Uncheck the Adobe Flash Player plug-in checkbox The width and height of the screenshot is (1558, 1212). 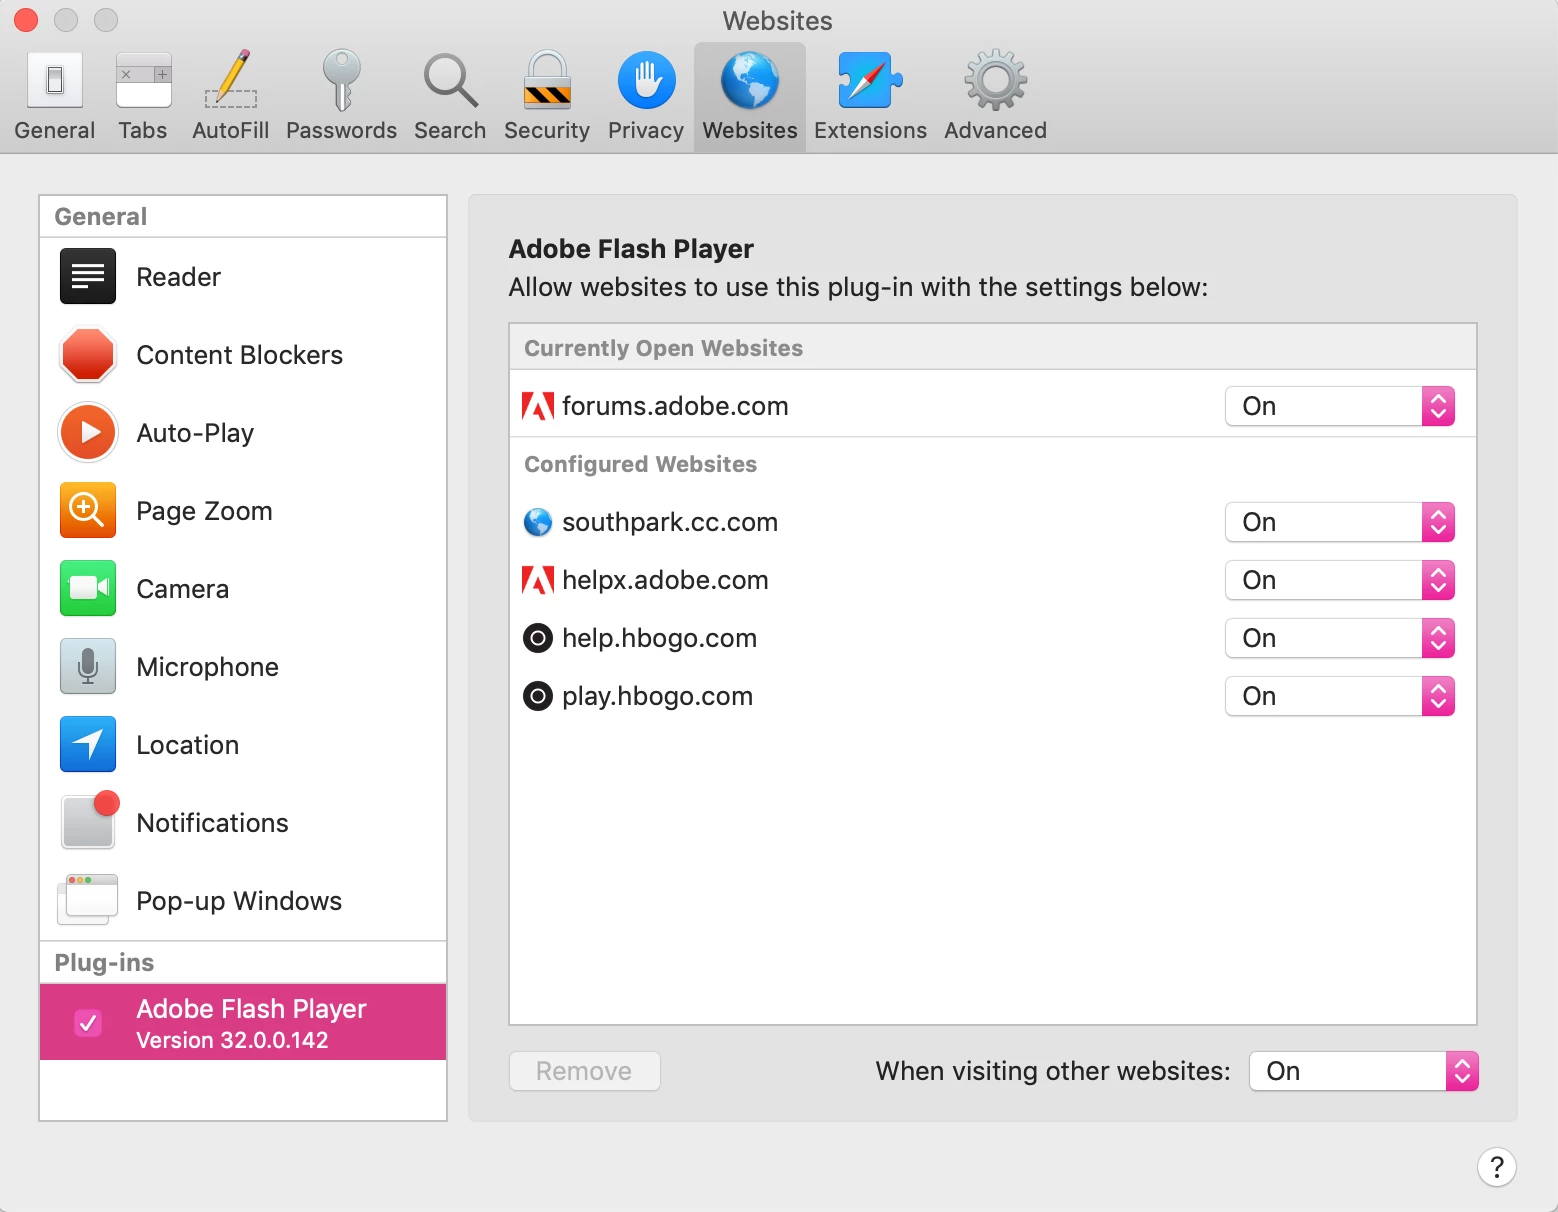click(x=88, y=1022)
